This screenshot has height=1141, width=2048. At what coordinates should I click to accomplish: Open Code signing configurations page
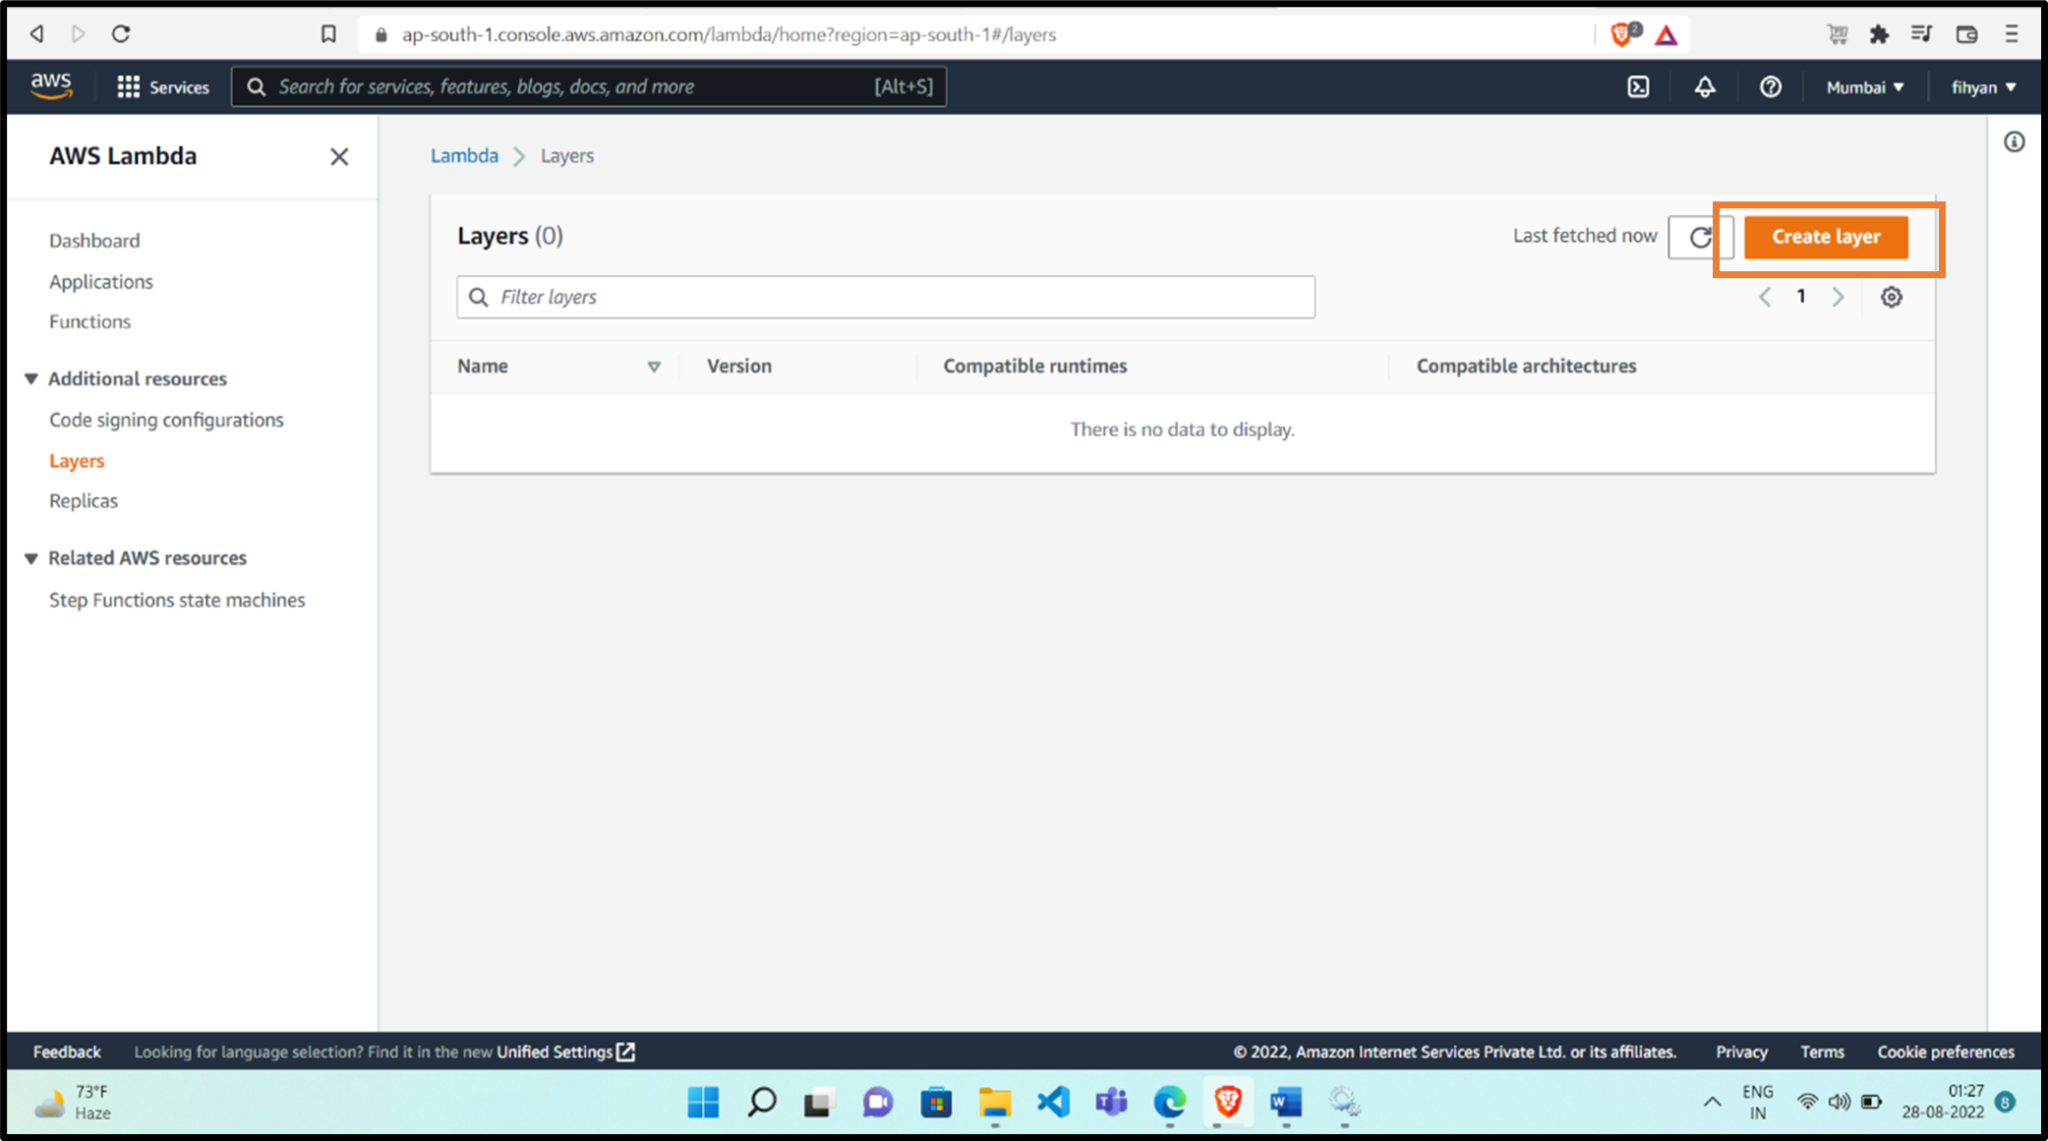(x=166, y=419)
